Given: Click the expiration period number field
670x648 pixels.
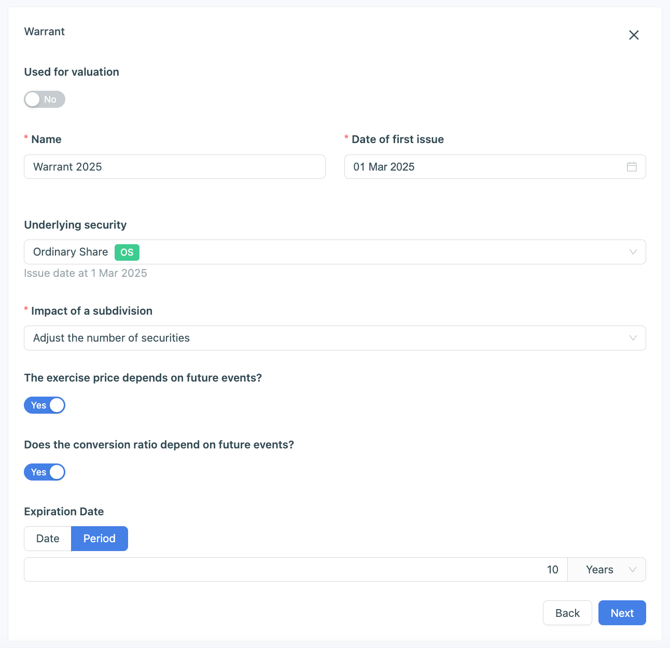Looking at the screenshot, I should tap(296, 570).
